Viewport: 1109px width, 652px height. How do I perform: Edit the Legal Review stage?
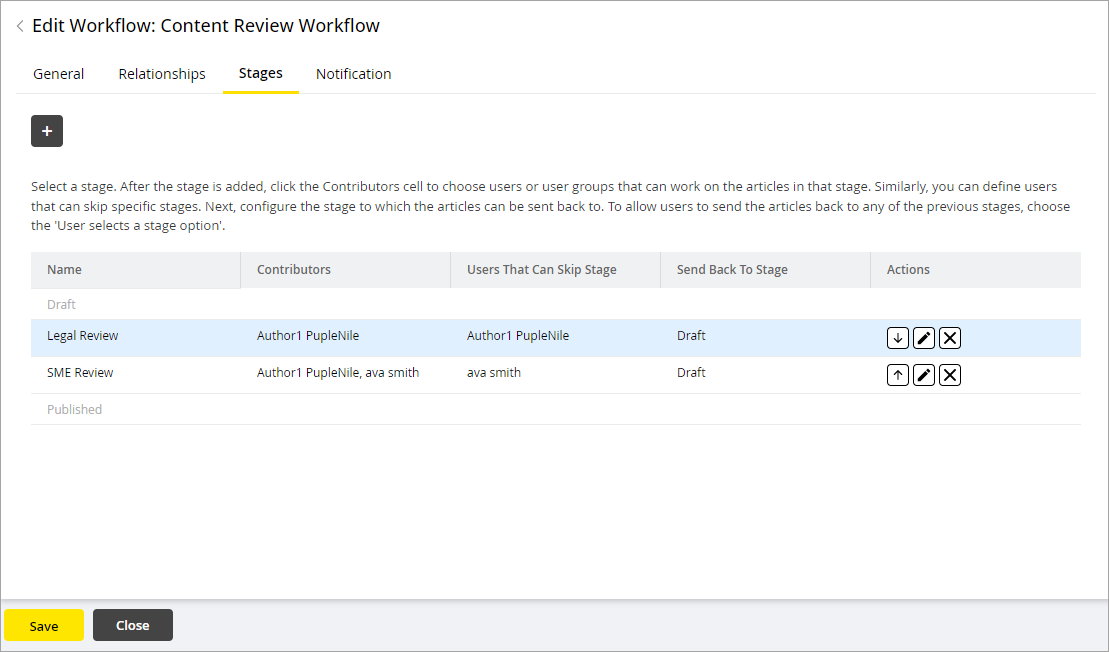pyautogui.click(x=924, y=338)
